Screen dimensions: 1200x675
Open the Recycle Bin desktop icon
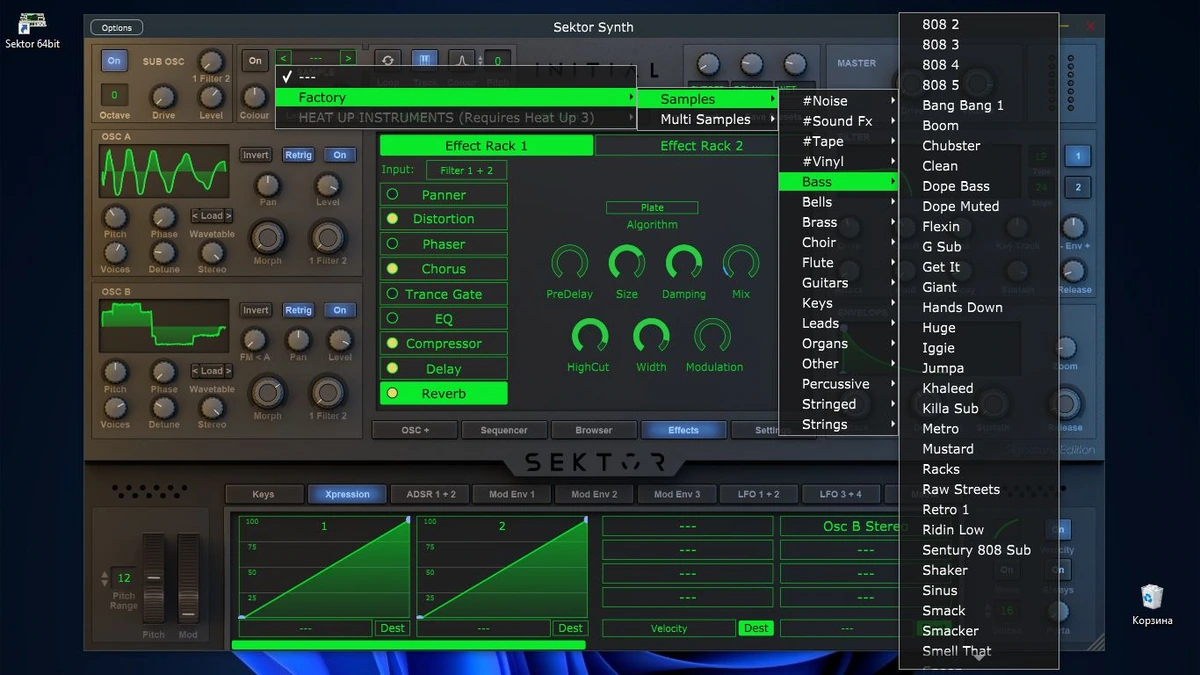point(1152,604)
